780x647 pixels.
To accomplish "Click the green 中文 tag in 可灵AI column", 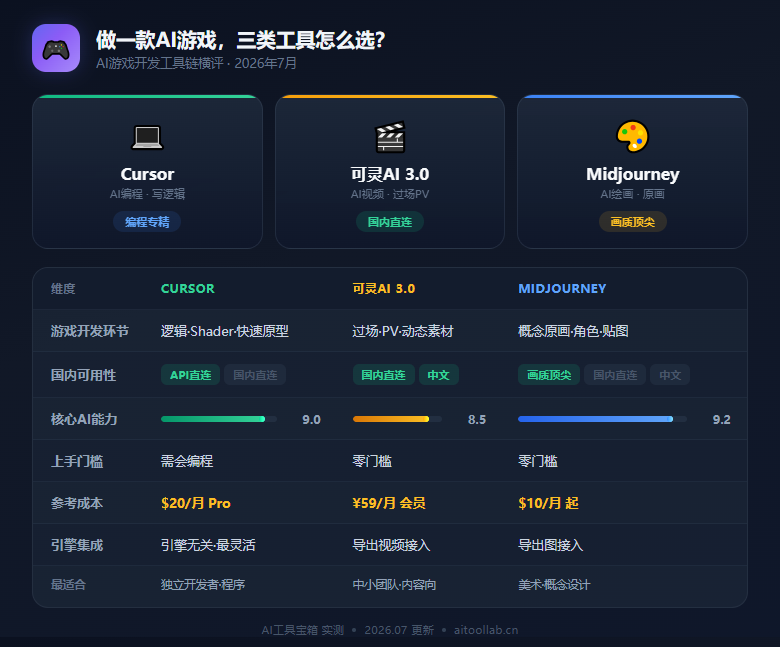I will (438, 375).
